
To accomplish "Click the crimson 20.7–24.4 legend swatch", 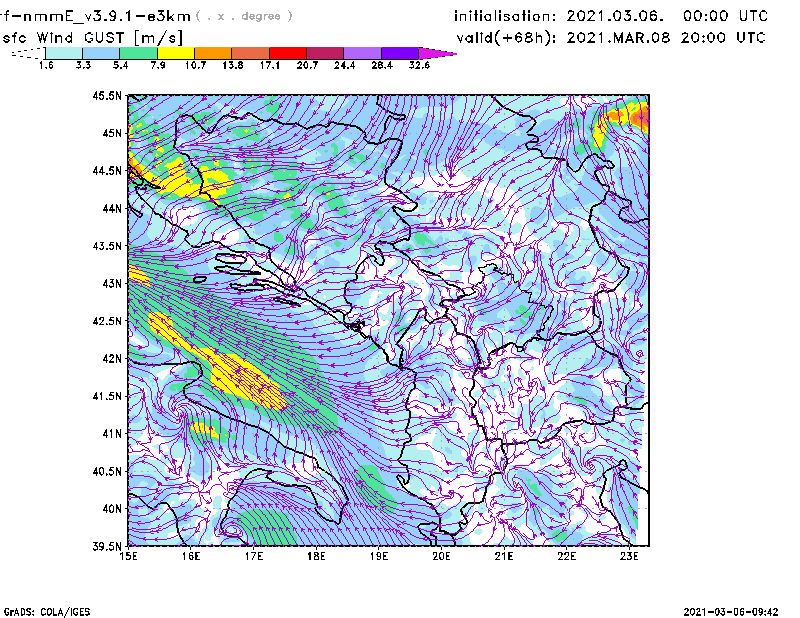I will [325, 53].
